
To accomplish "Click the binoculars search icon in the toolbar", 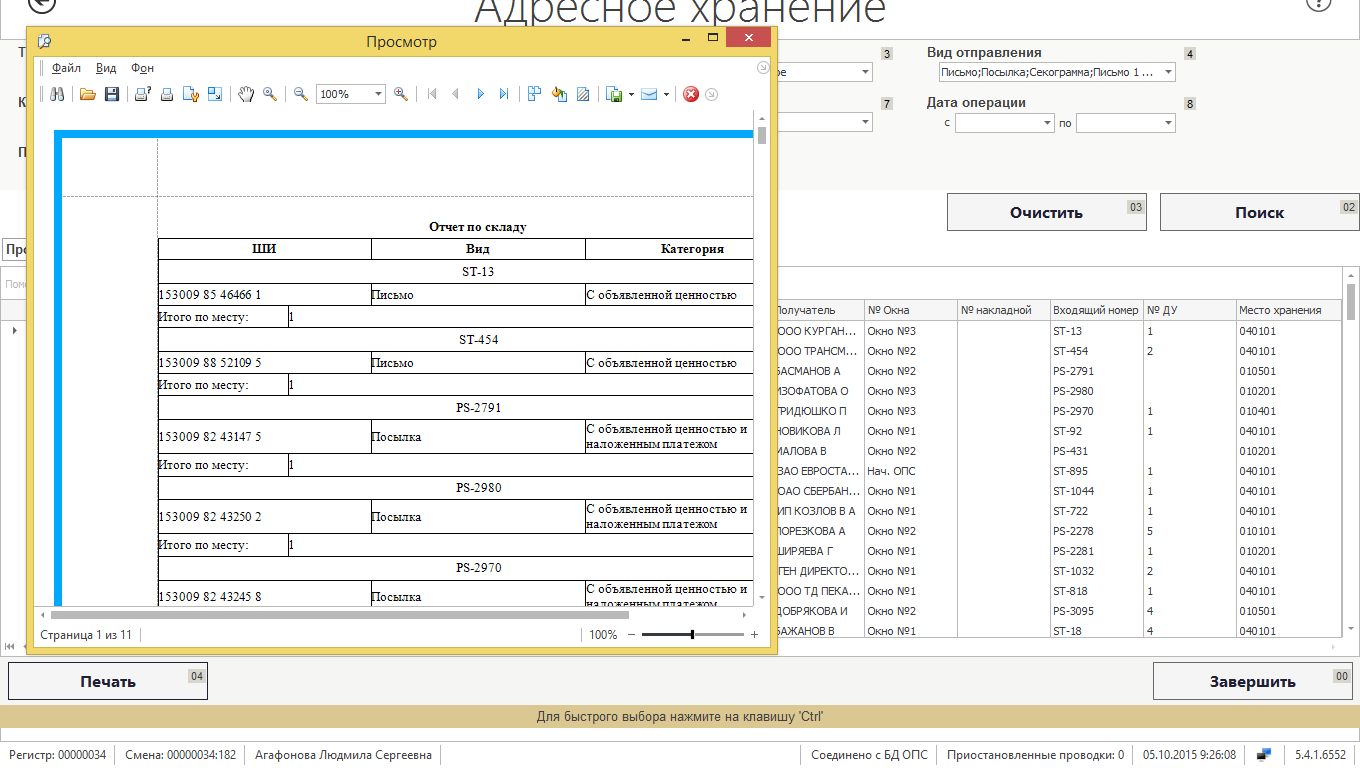I will click(57, 94).
